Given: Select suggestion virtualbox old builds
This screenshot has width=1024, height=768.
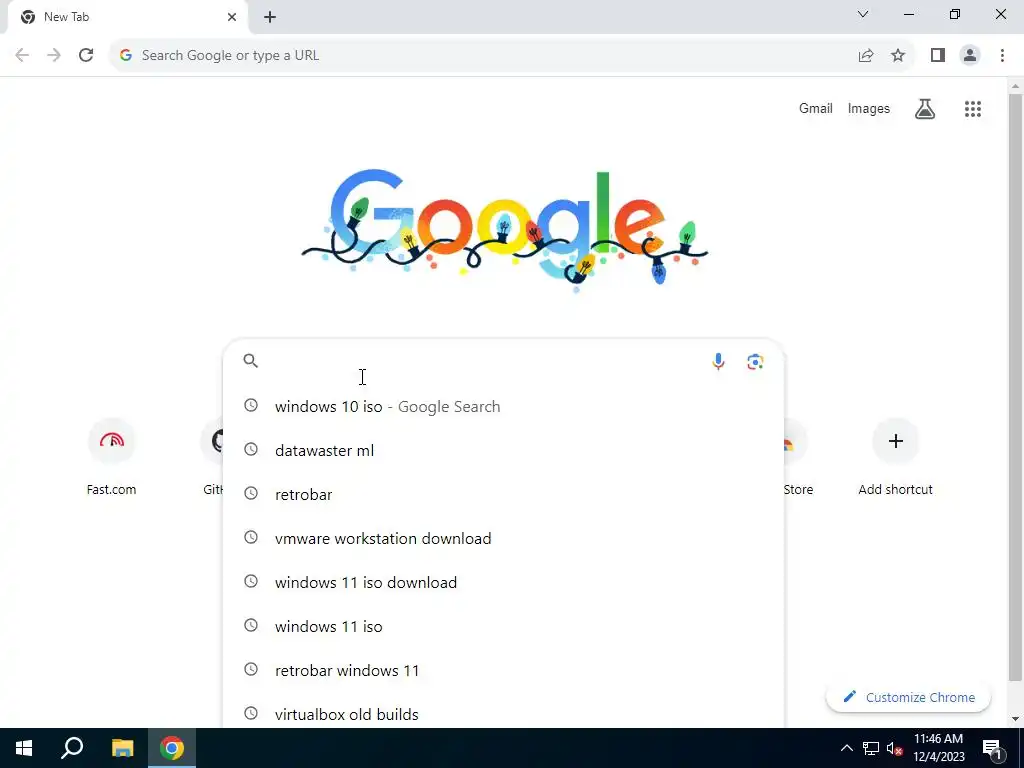Looking at the screenshot, I should 503,712.
